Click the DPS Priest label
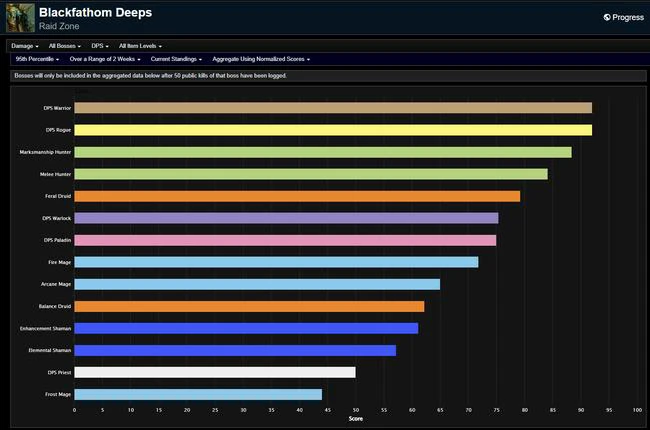Viewport: 650px width, 430px height. click(59, 373)
